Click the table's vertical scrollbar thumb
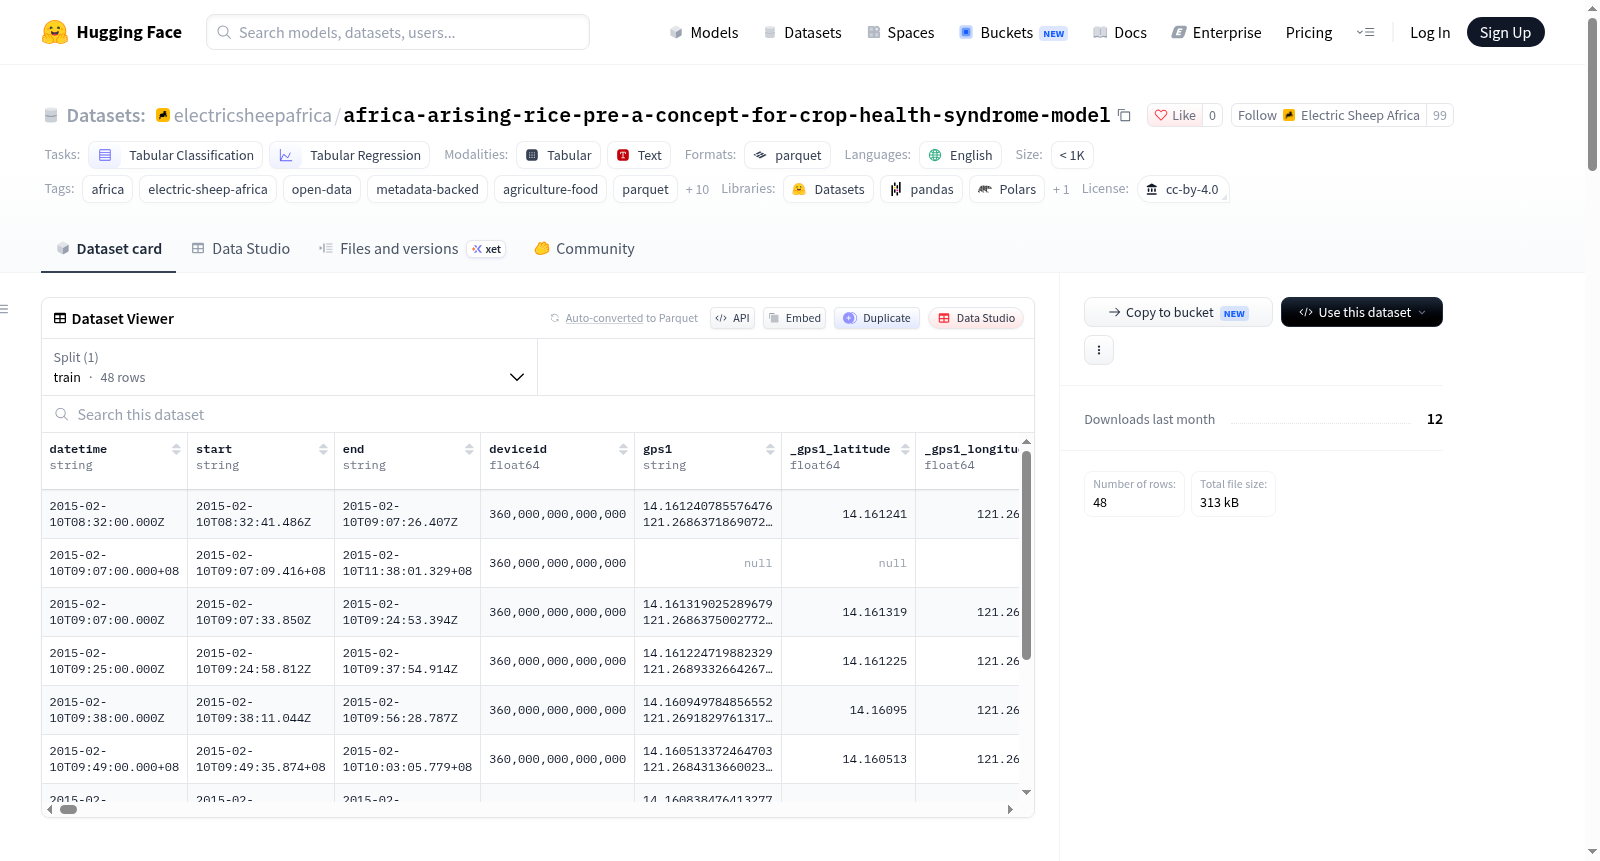This screenshot has height=861, width=1600. click(1026, 555)
